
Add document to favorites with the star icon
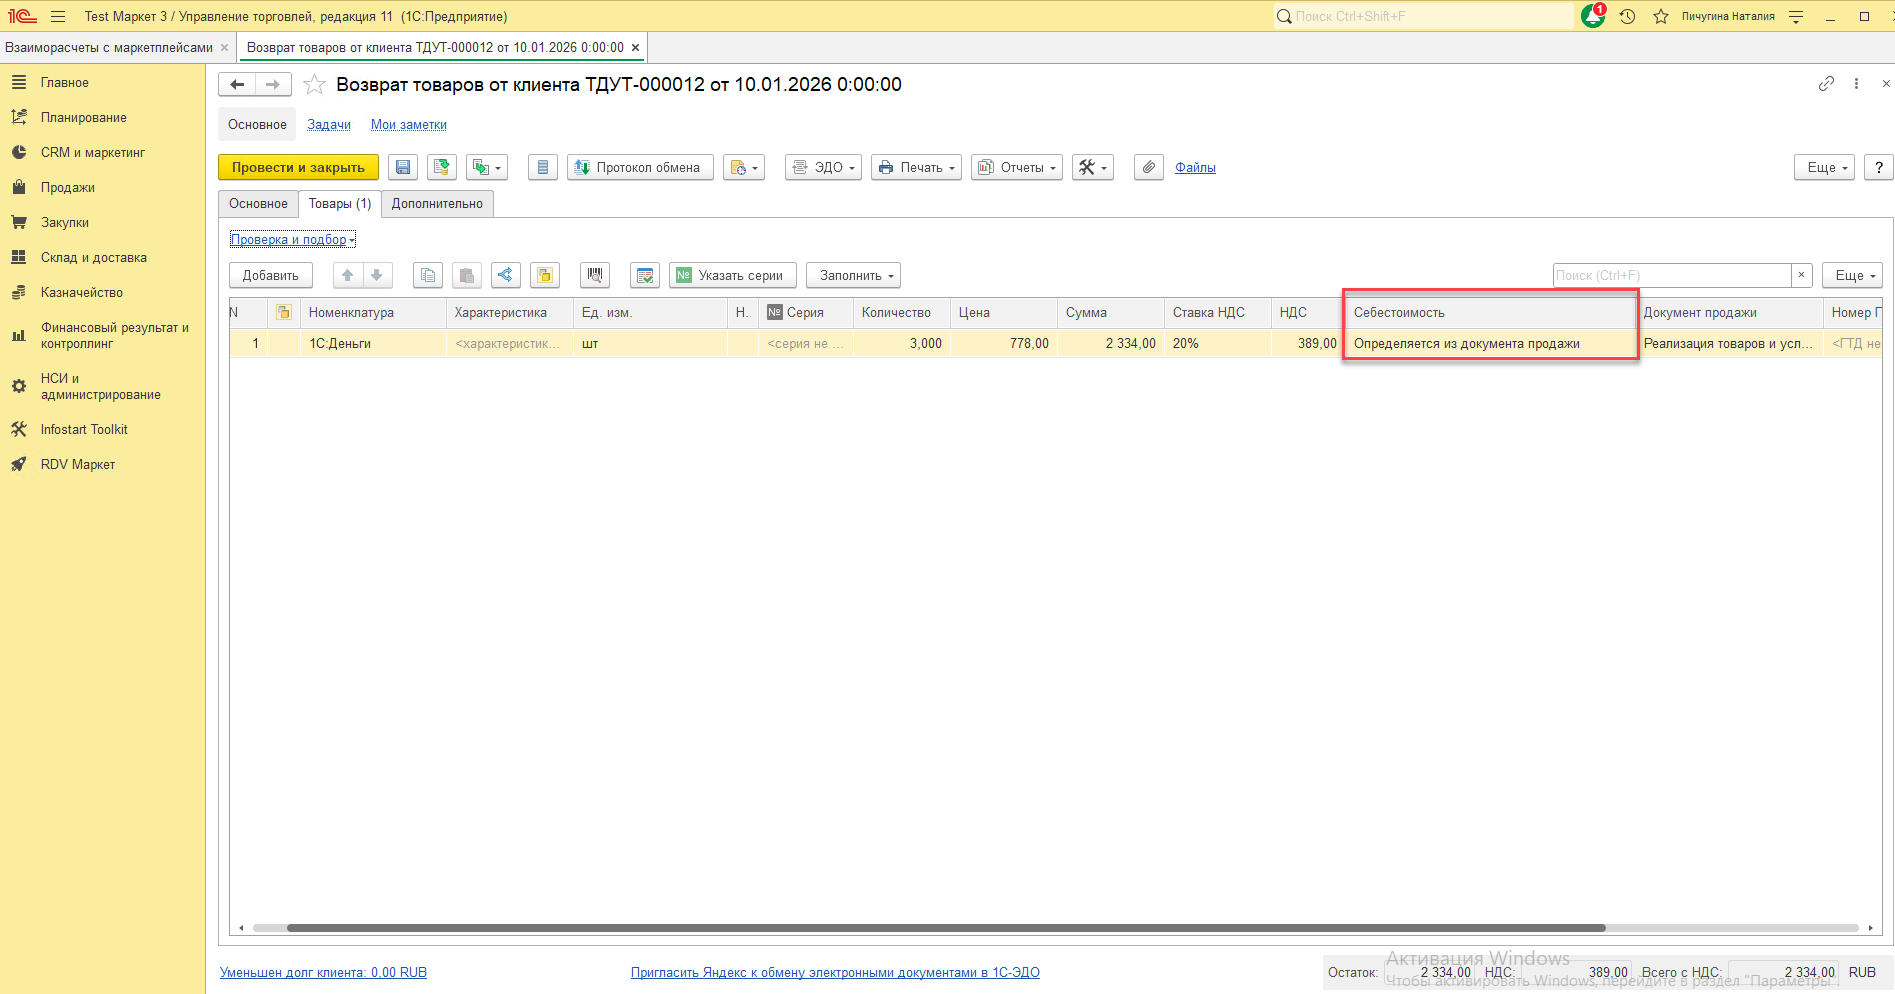(x=314, y=85)
